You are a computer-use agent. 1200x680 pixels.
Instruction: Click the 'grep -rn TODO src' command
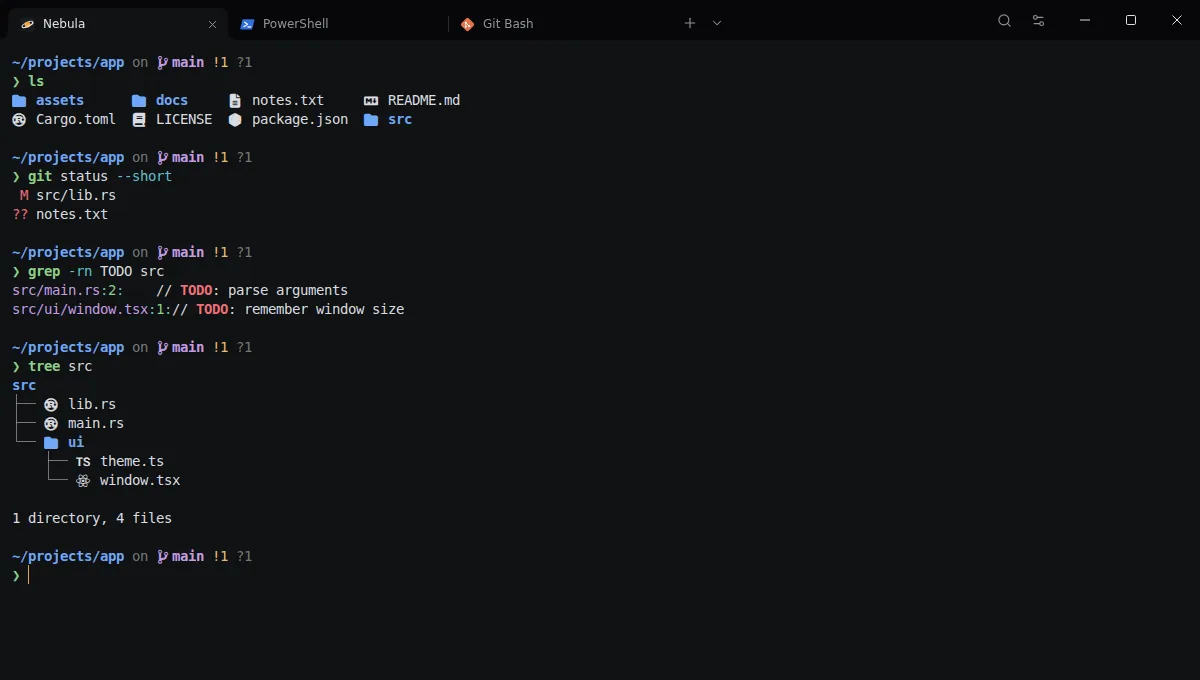click(x=96, y=271)
